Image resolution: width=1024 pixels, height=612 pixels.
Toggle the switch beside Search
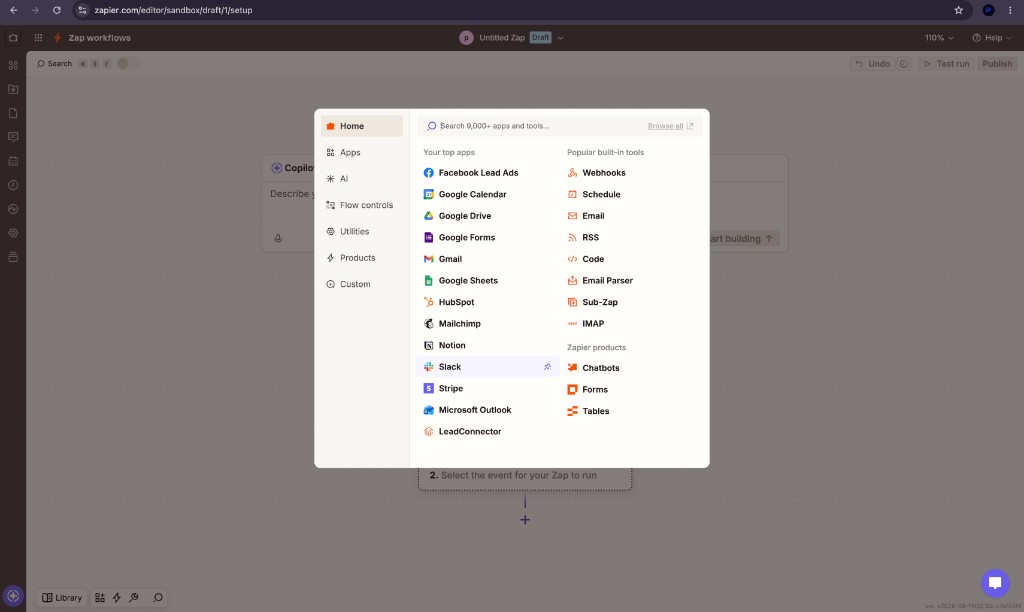click(x=127, y=64)
